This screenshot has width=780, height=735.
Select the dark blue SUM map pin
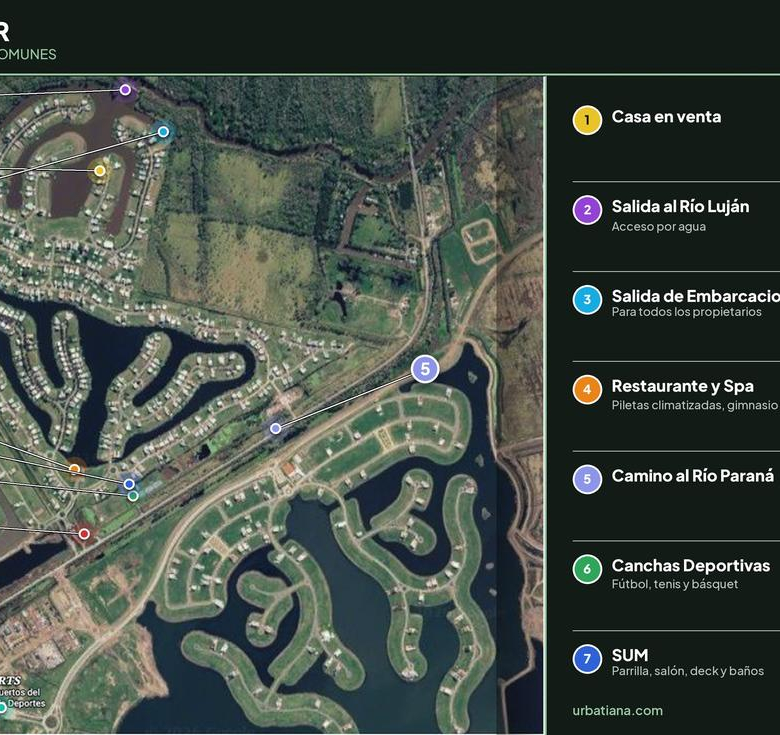click(129, 484)
